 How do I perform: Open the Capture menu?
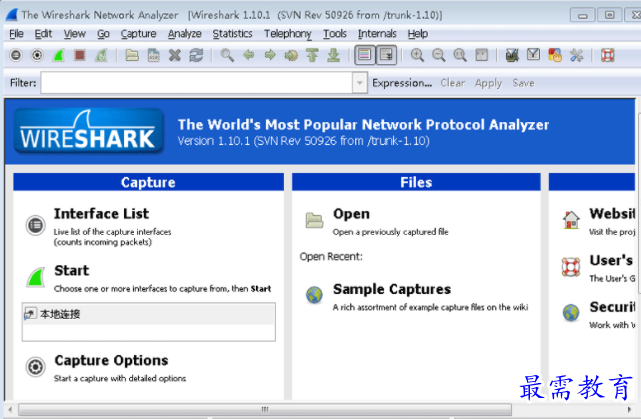(x=138, y=34)
